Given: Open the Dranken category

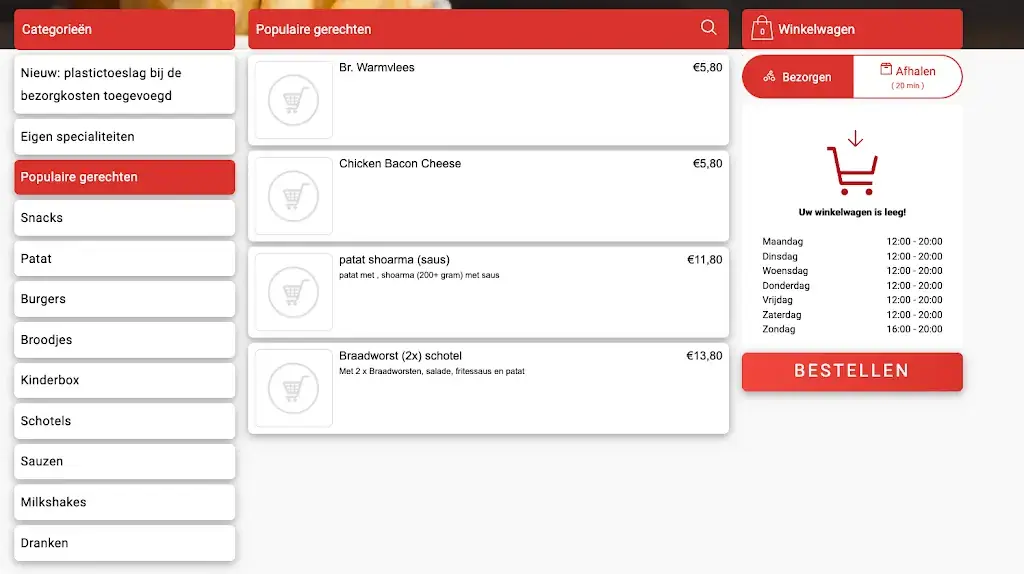Looking at the screenshot, I should 124,543.
